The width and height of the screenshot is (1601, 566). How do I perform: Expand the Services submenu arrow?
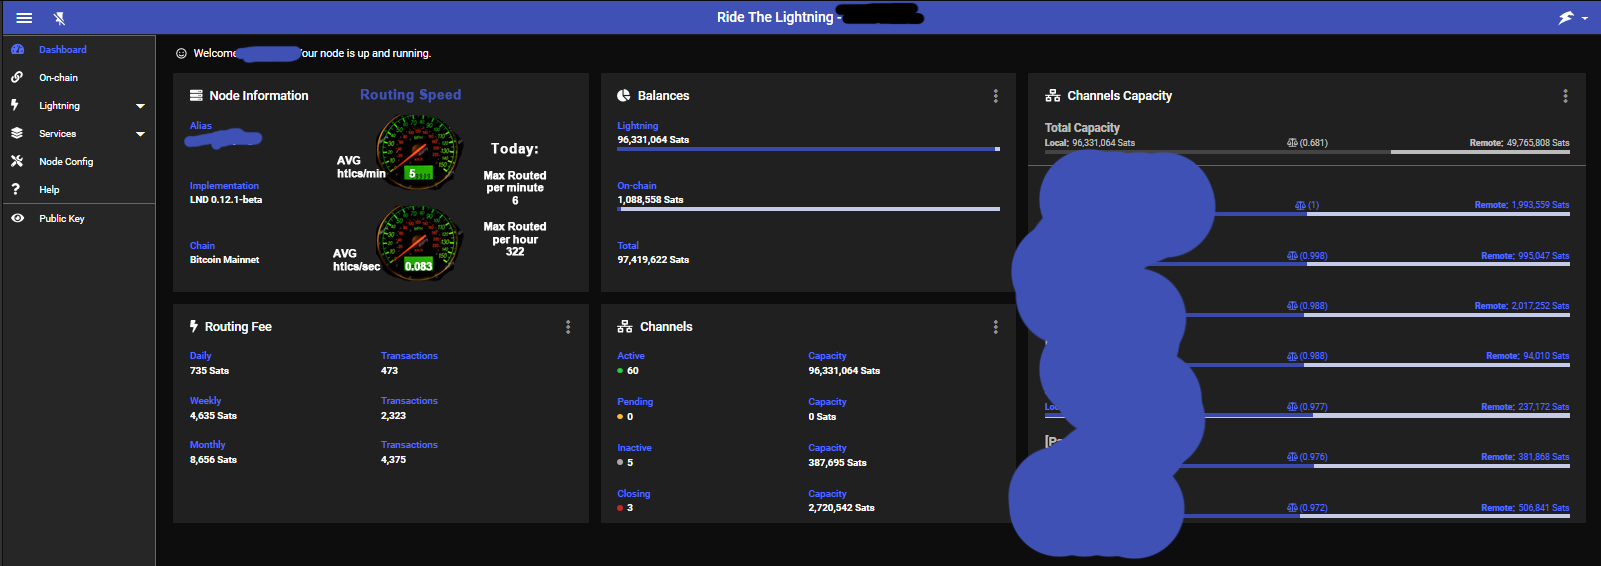tap(140, 134)
